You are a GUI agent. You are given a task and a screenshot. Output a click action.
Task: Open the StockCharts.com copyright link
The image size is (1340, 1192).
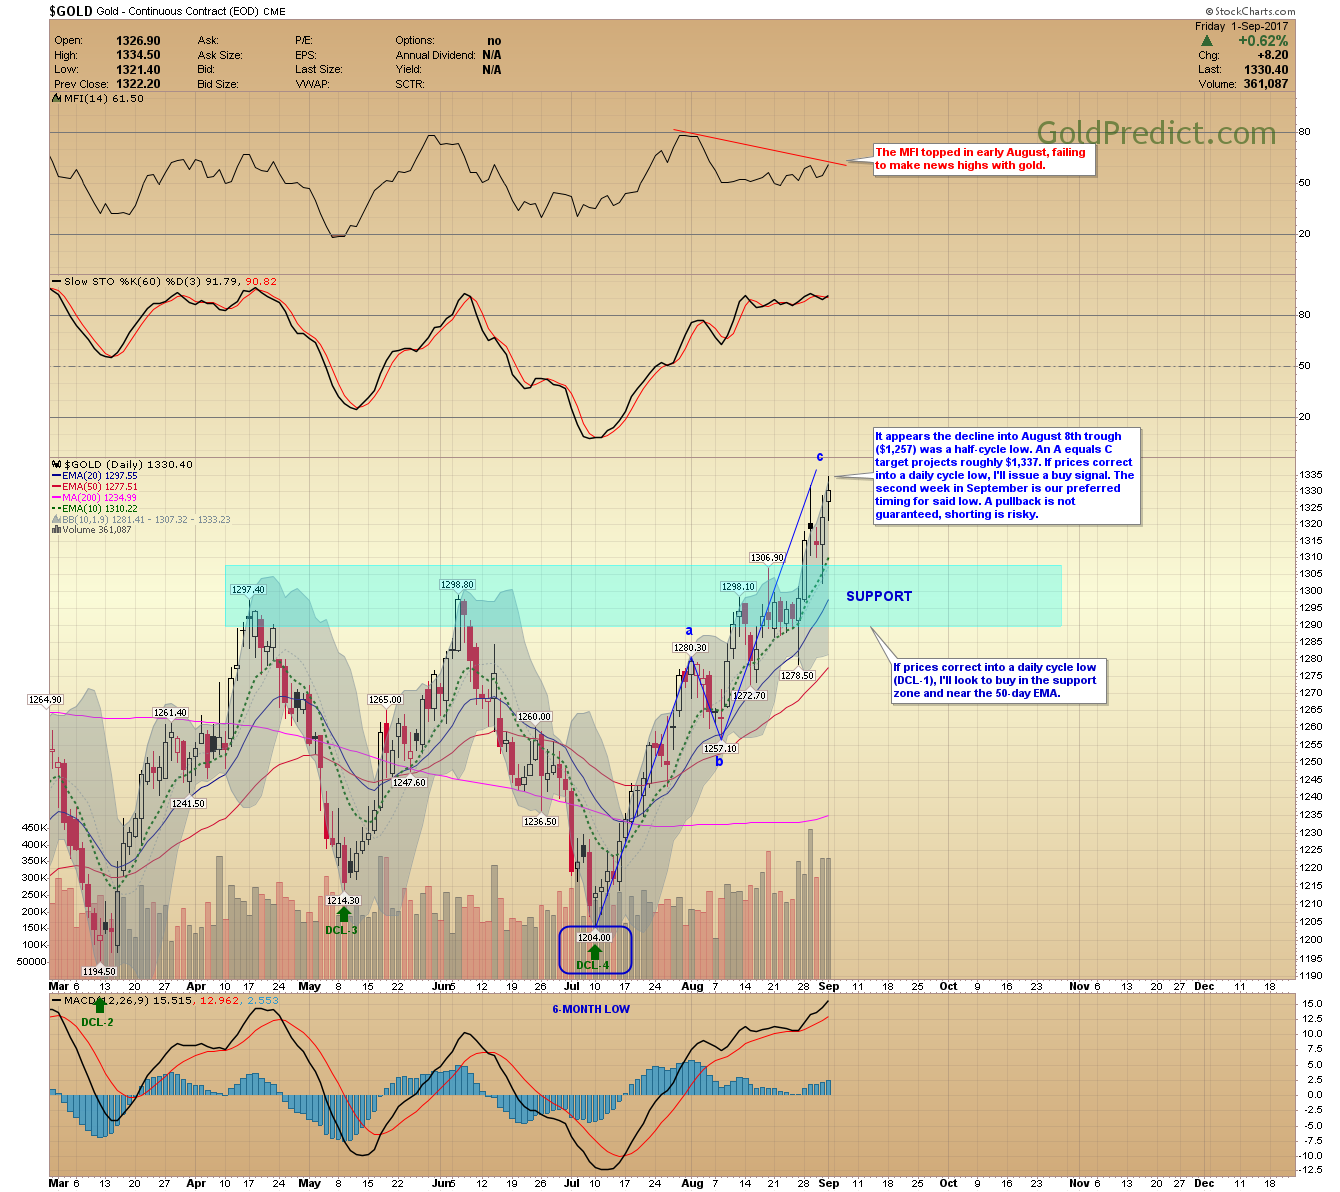click(x=1248, y=12)
